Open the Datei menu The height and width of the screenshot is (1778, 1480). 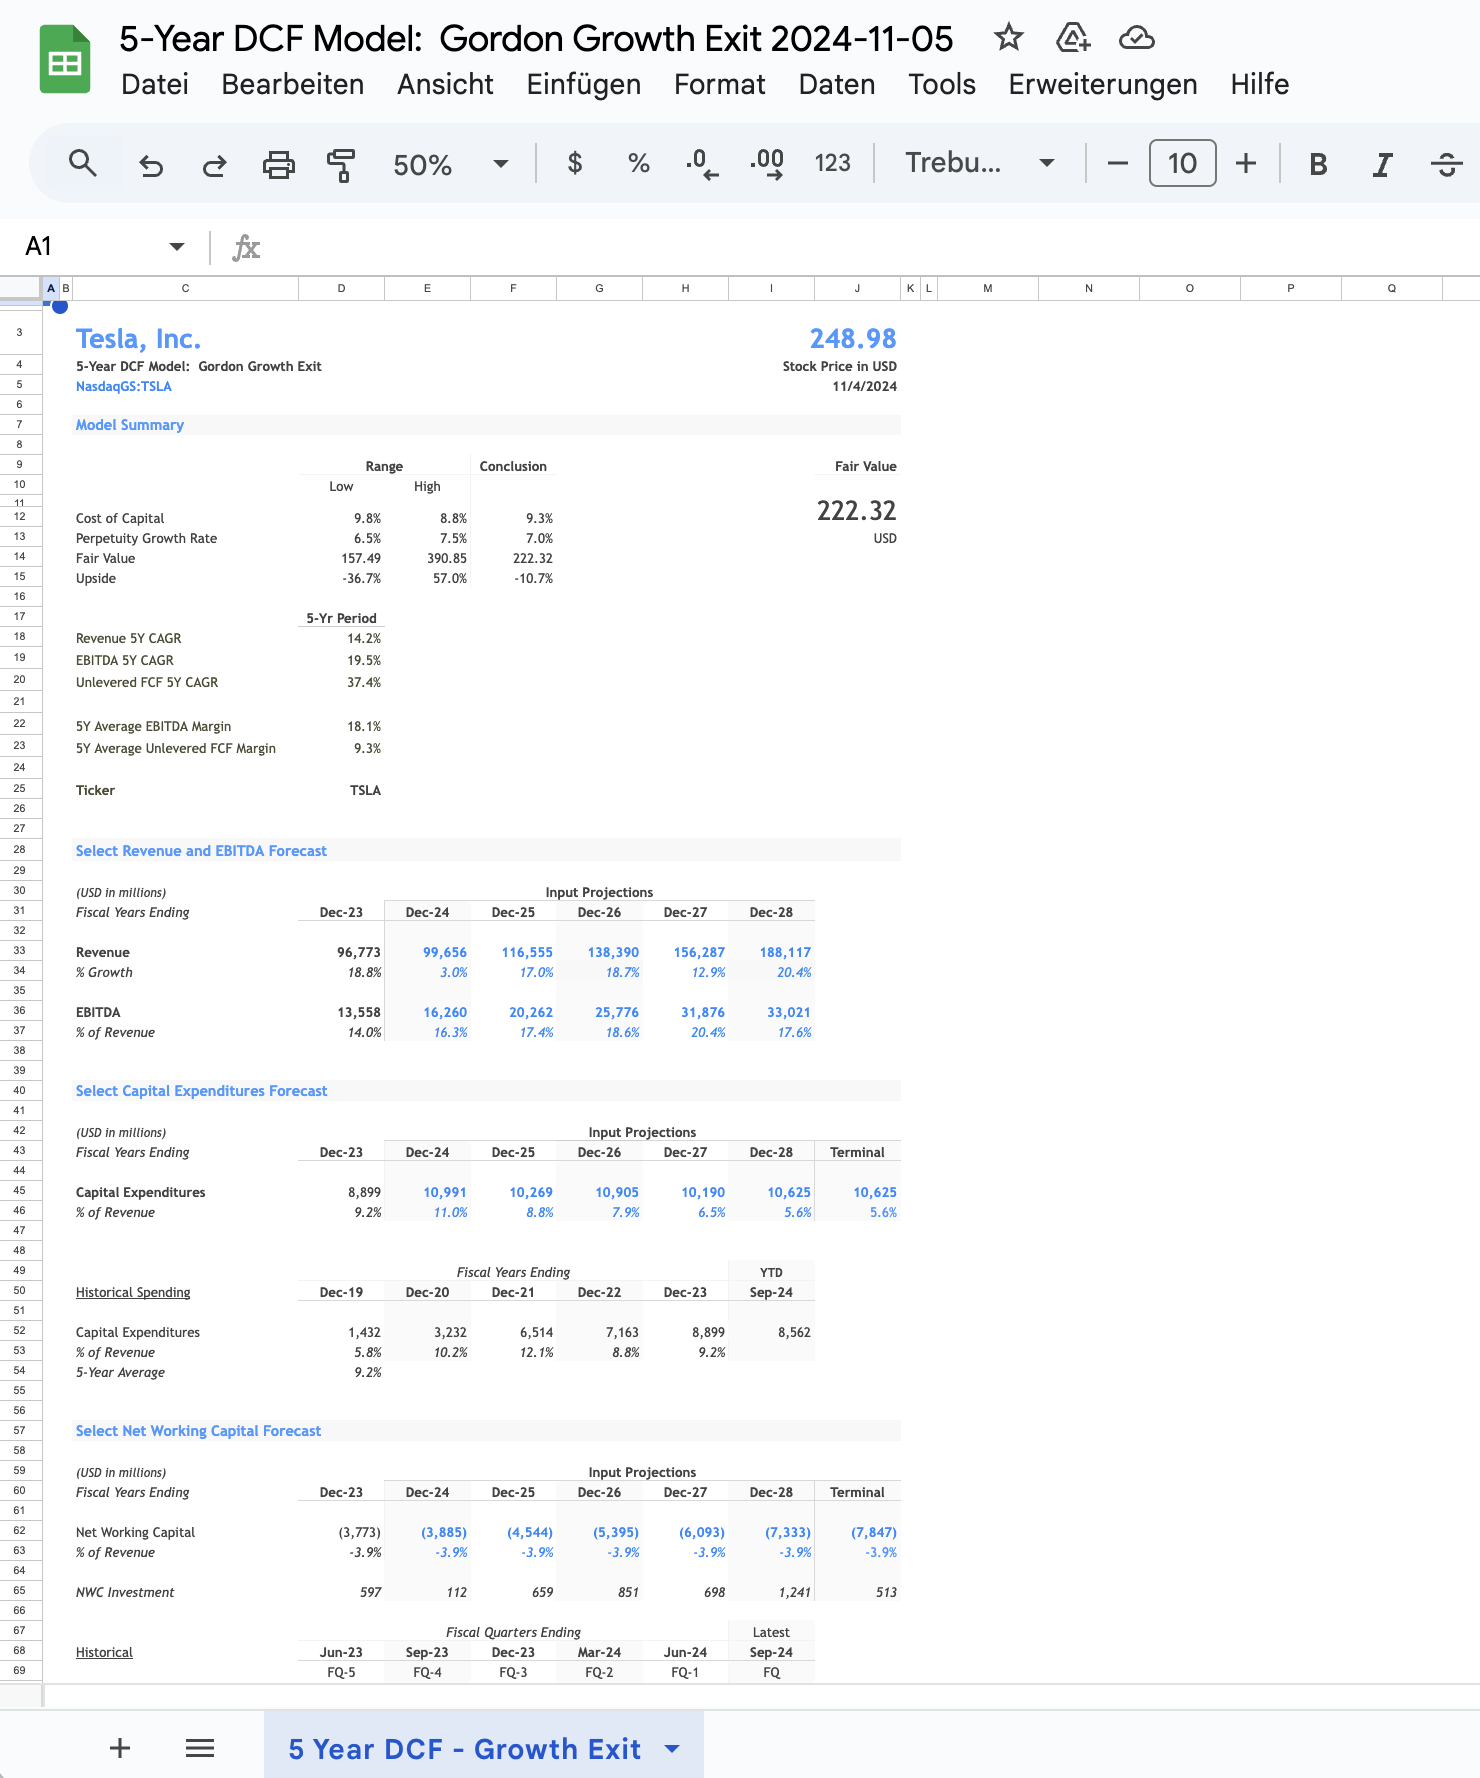pyautogui.click(x=155, y=84)
